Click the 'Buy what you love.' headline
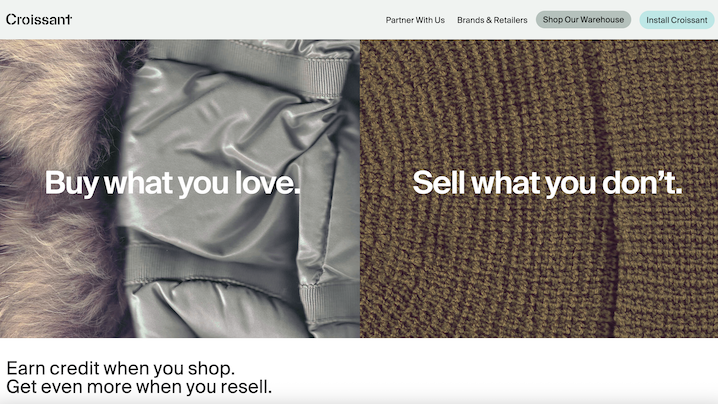This screenshot has height=404, width=718. click(x=173, y=183)
